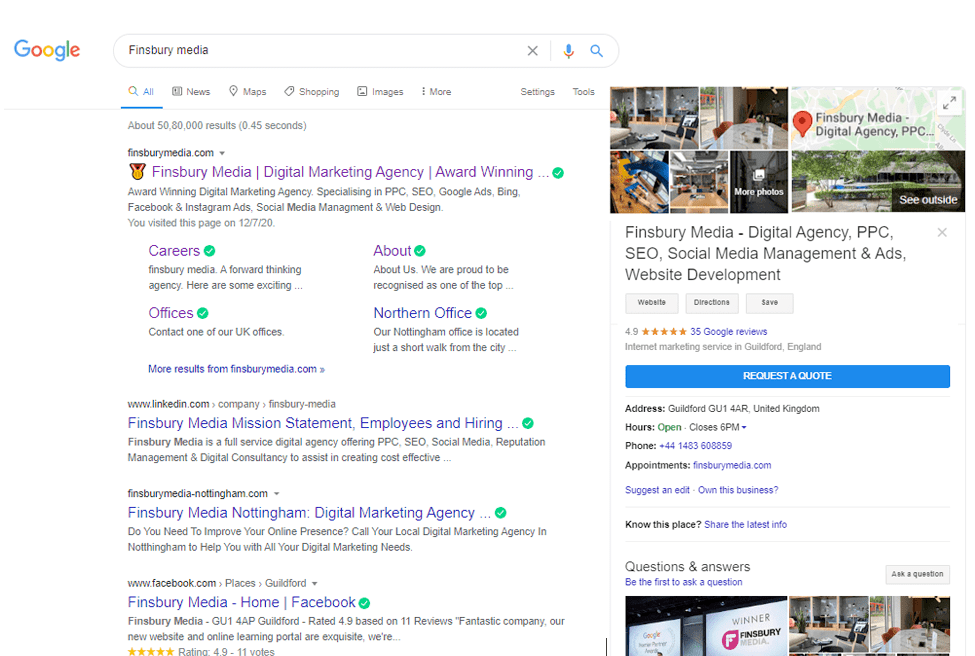
Task: Open More photos thumbnail
Action: pos(759,182)
